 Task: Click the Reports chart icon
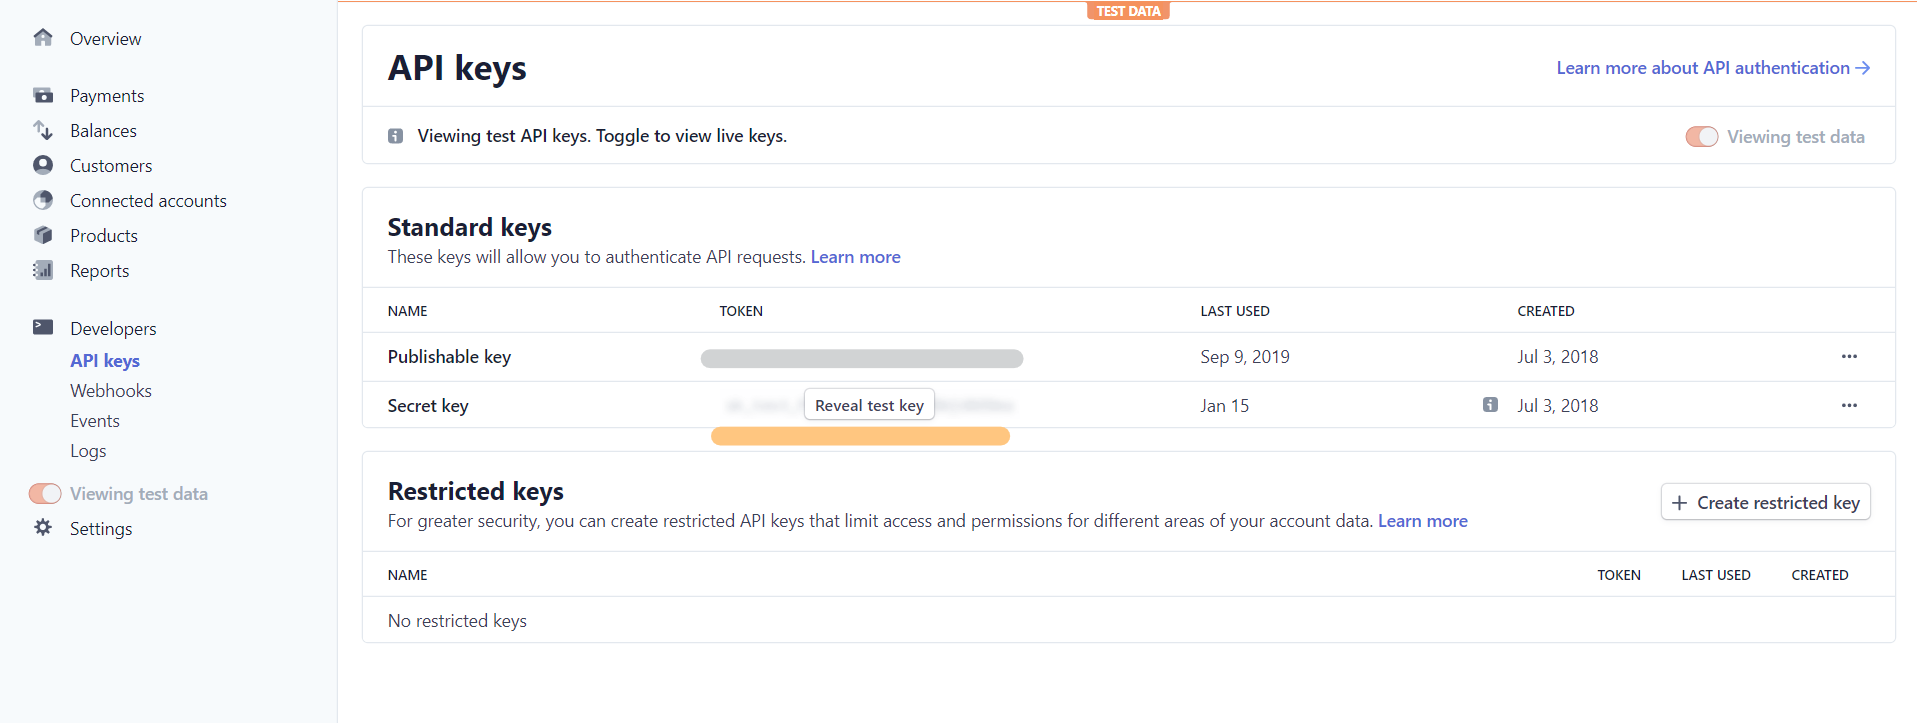(x=43, y=270)
